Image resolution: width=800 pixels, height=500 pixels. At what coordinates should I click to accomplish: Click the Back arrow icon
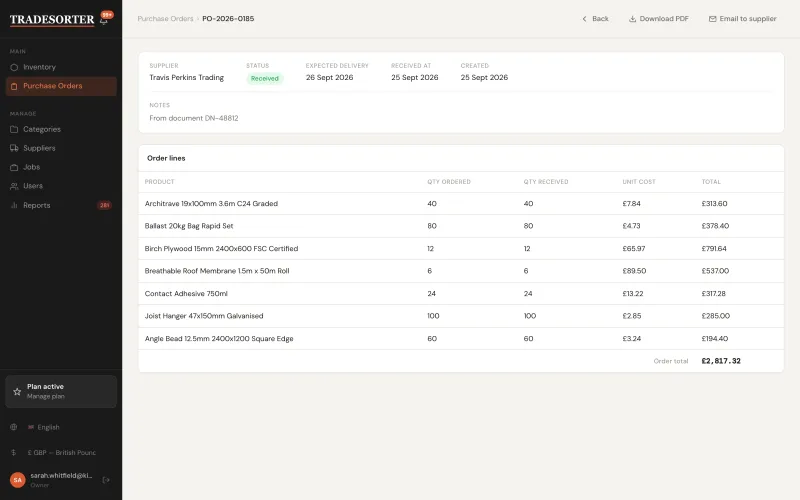pyautogui.click(x=585, y=19)
